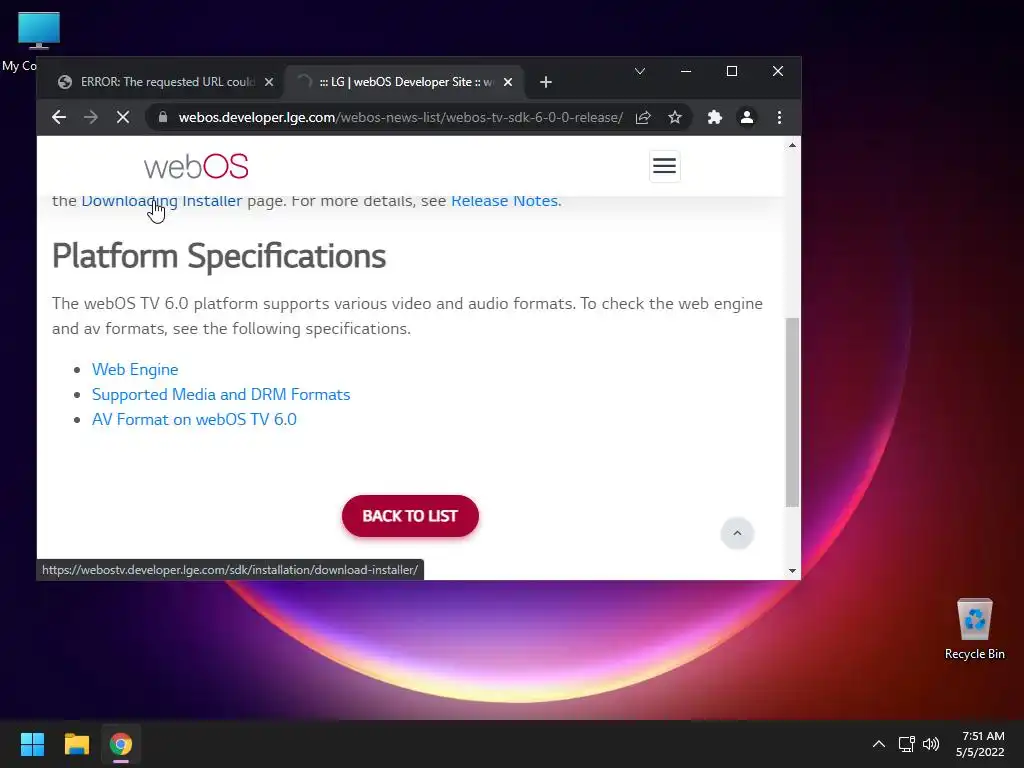Click the webOS logo
This screenshot has width=1024, height=768.
coord(196,167)
